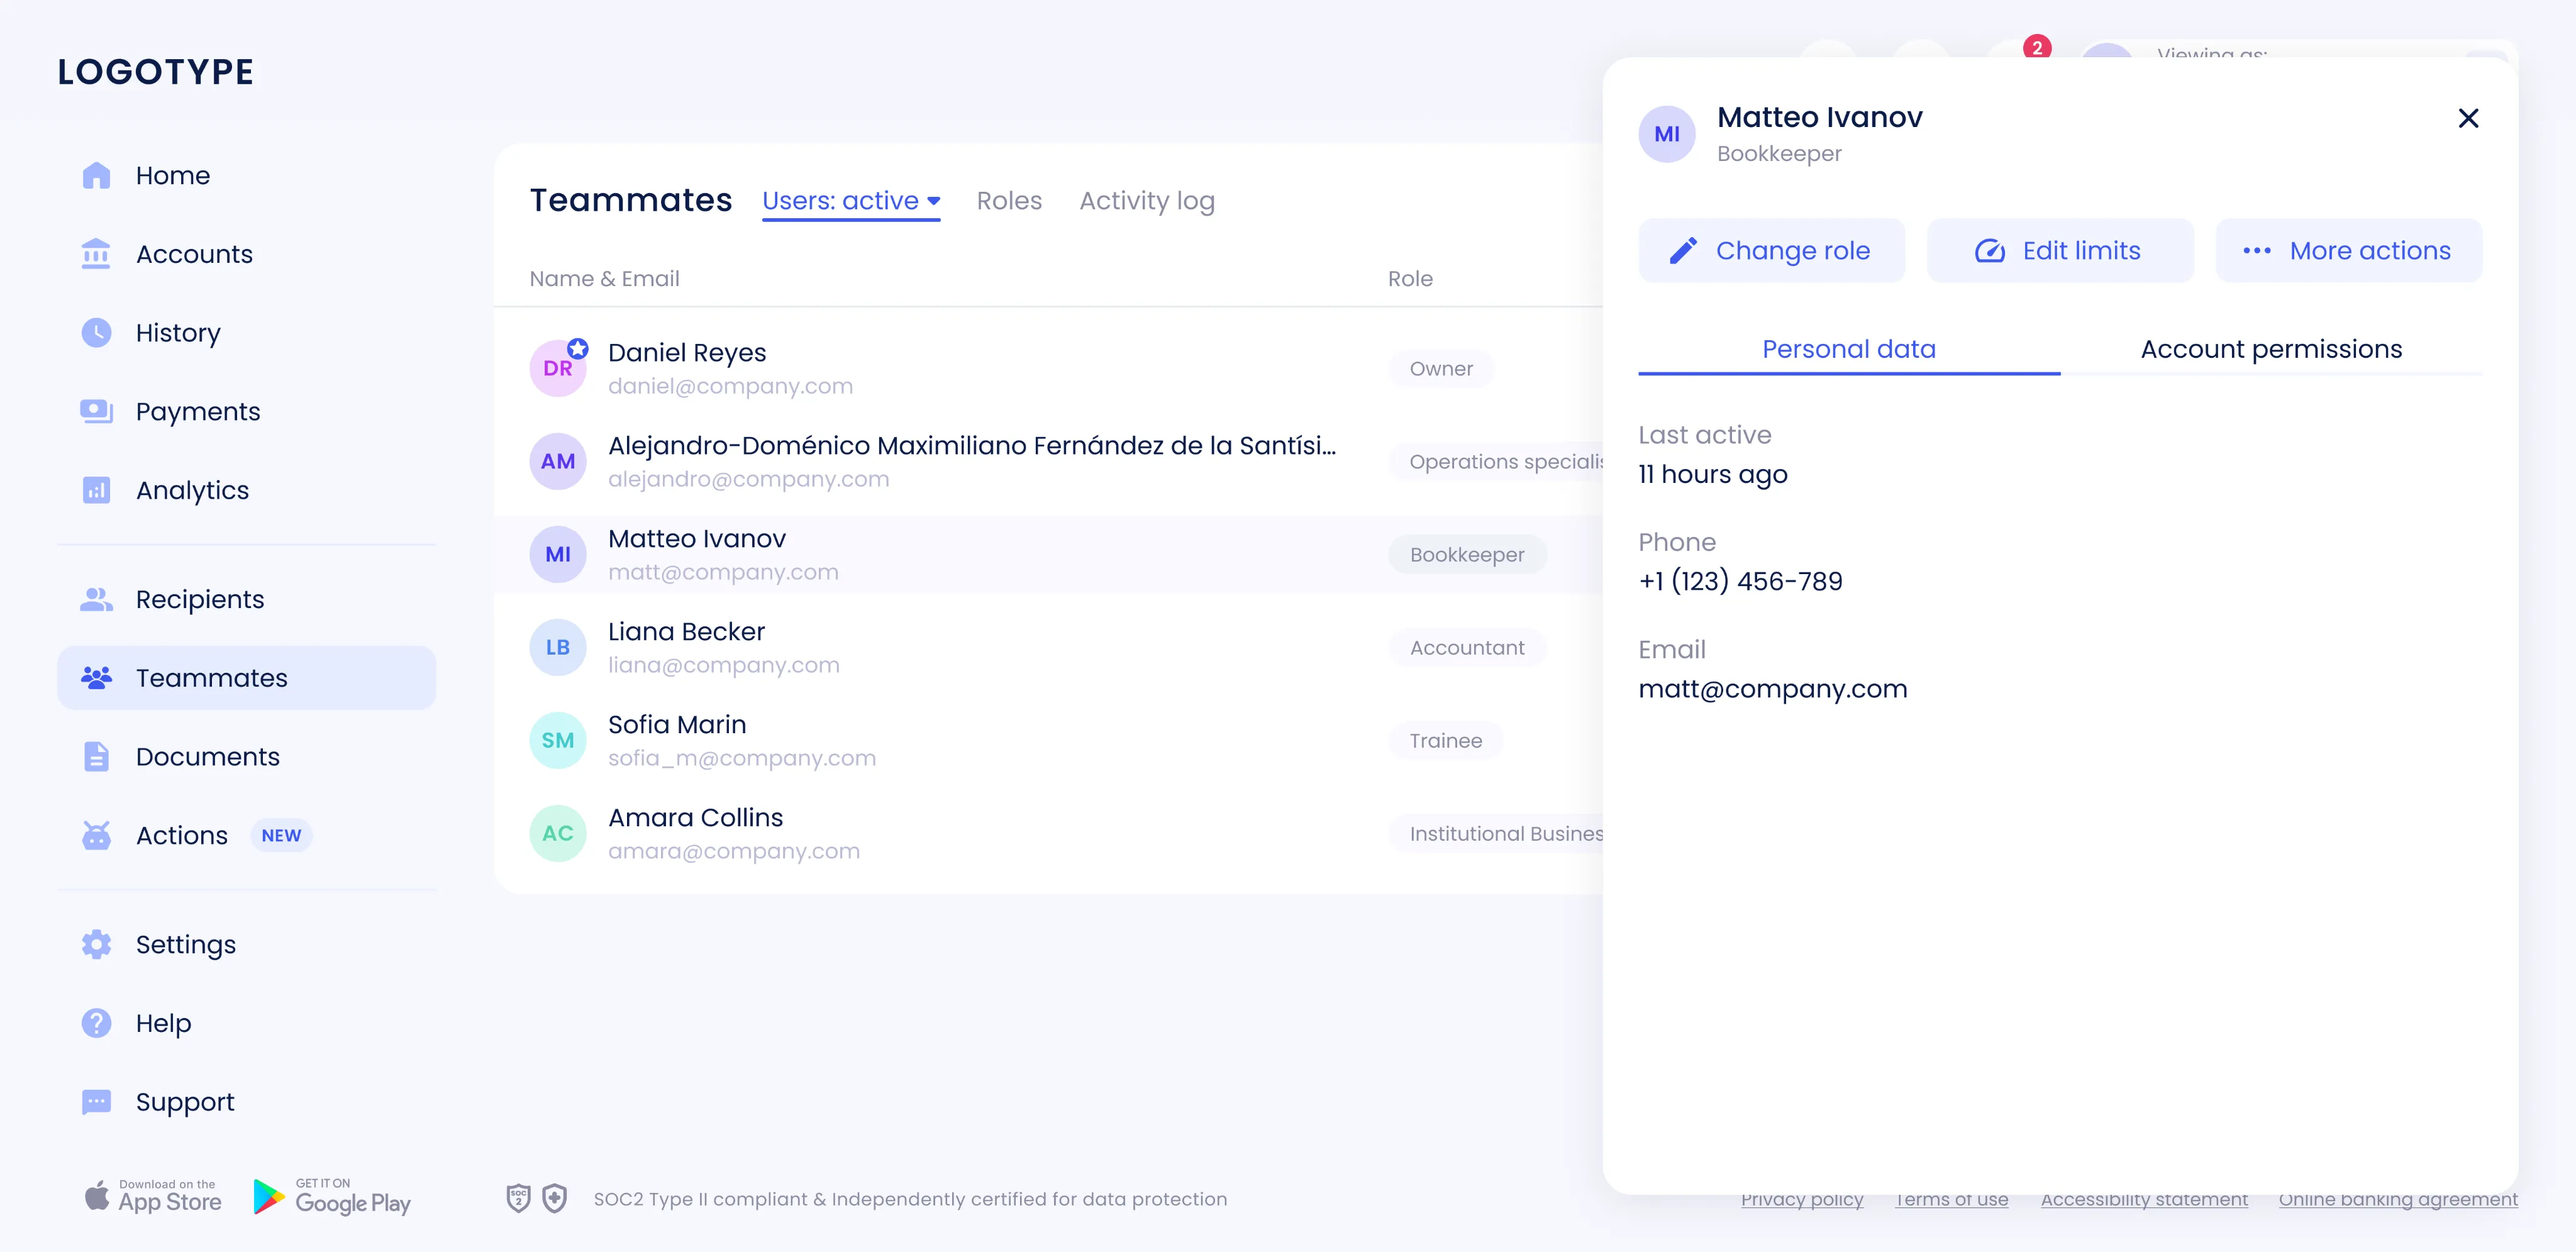Click the security shield plus icon in footer
This screenshot has height=1252, width=2576.
(x=555, y=1198)
